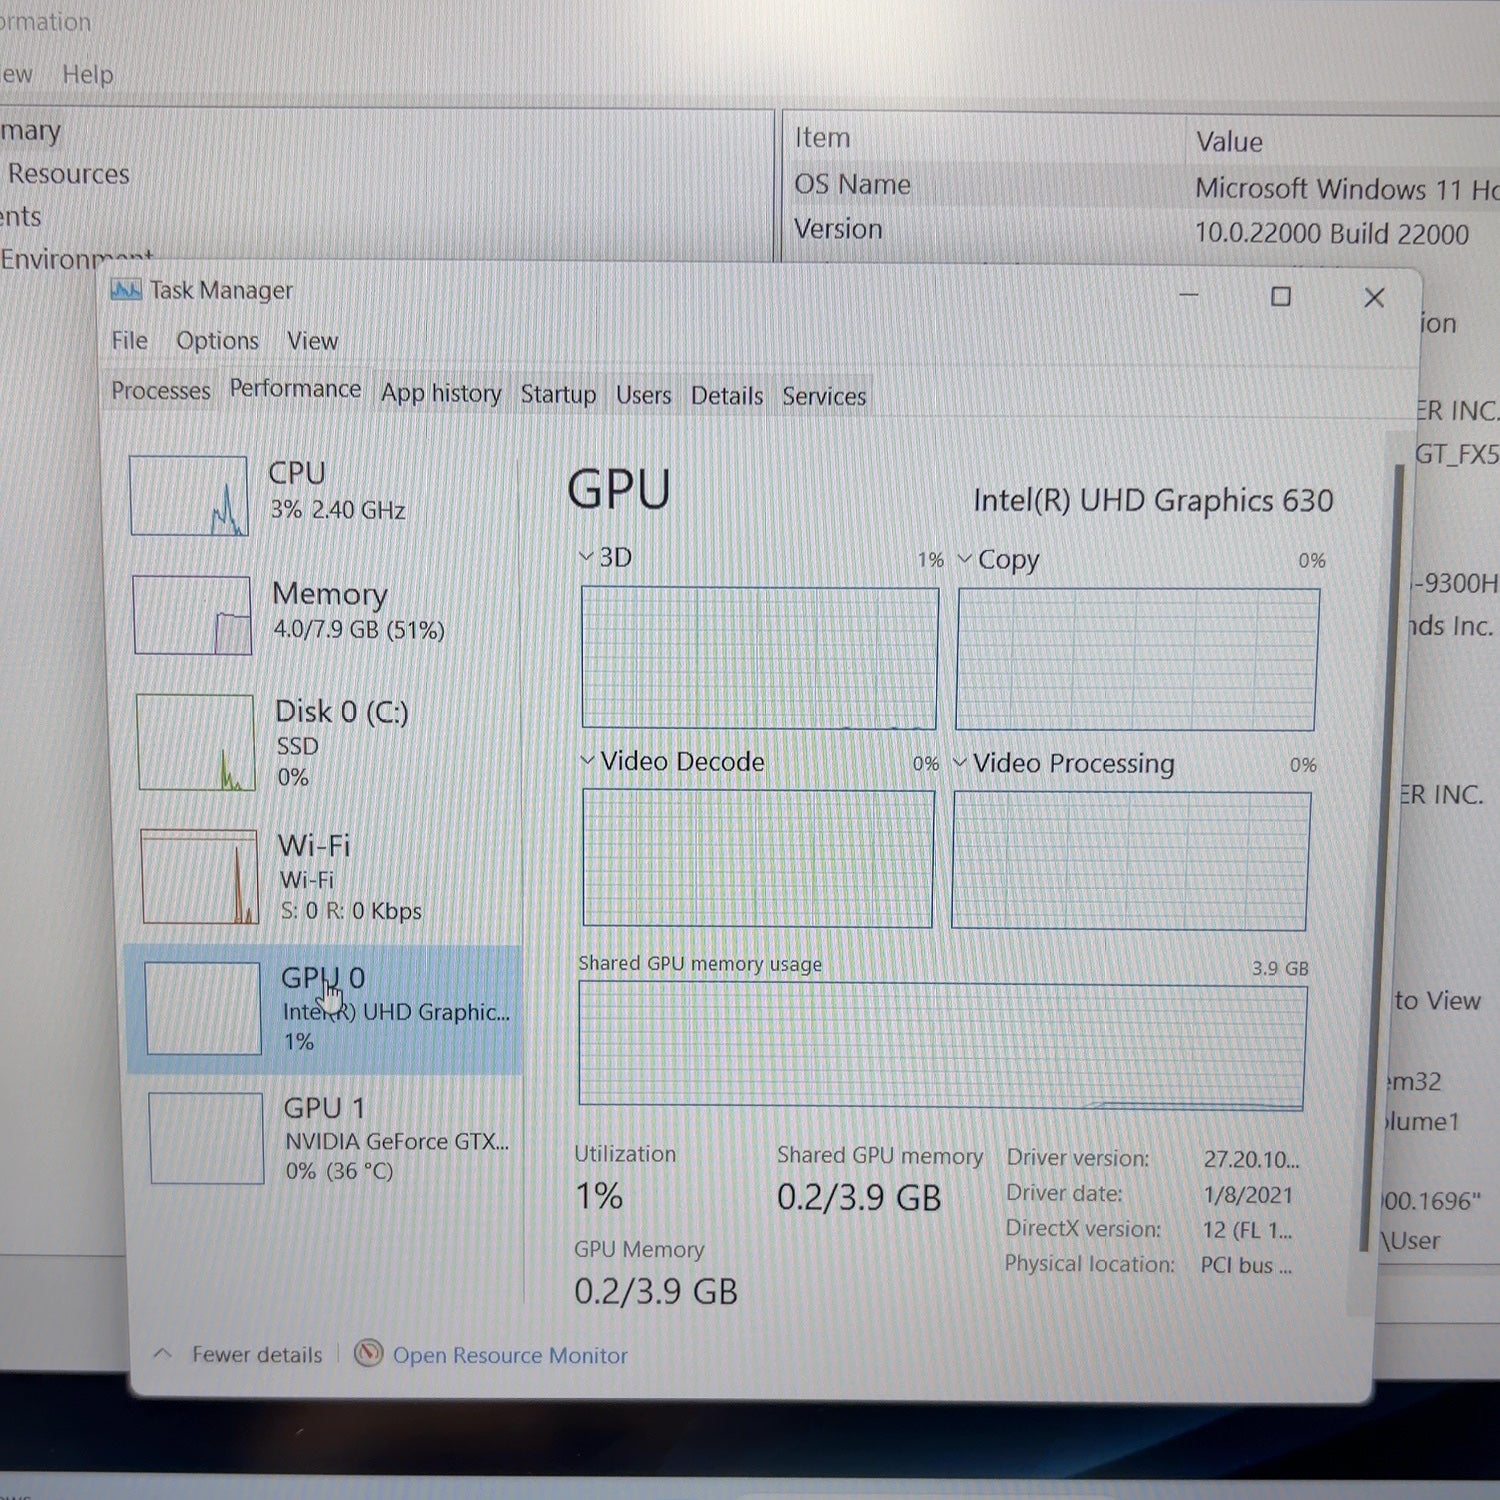Screen dimensions: 1500x1500
Task: Maximize the Task Manager window
Action: coord(1280,296)
